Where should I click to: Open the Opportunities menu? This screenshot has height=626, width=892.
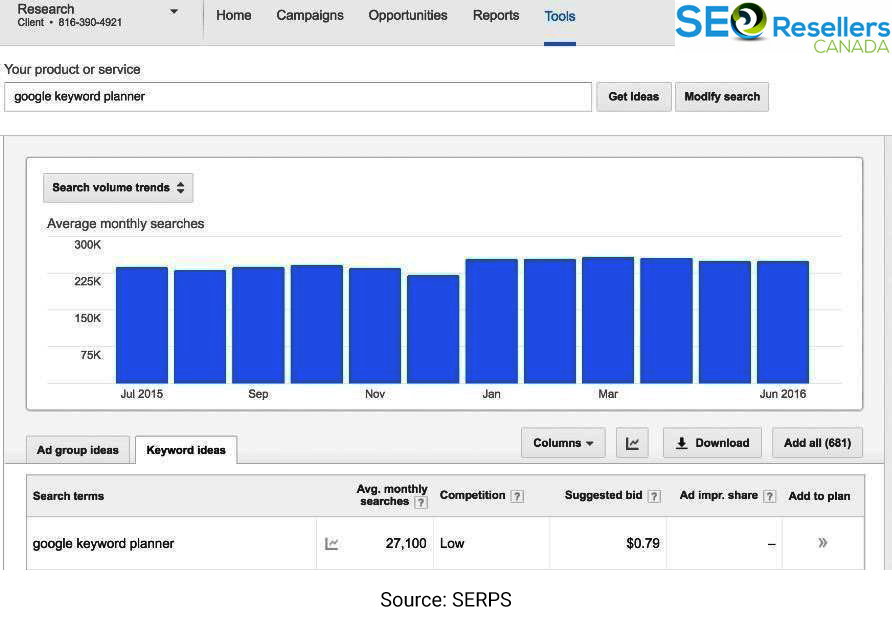point(408,15)
